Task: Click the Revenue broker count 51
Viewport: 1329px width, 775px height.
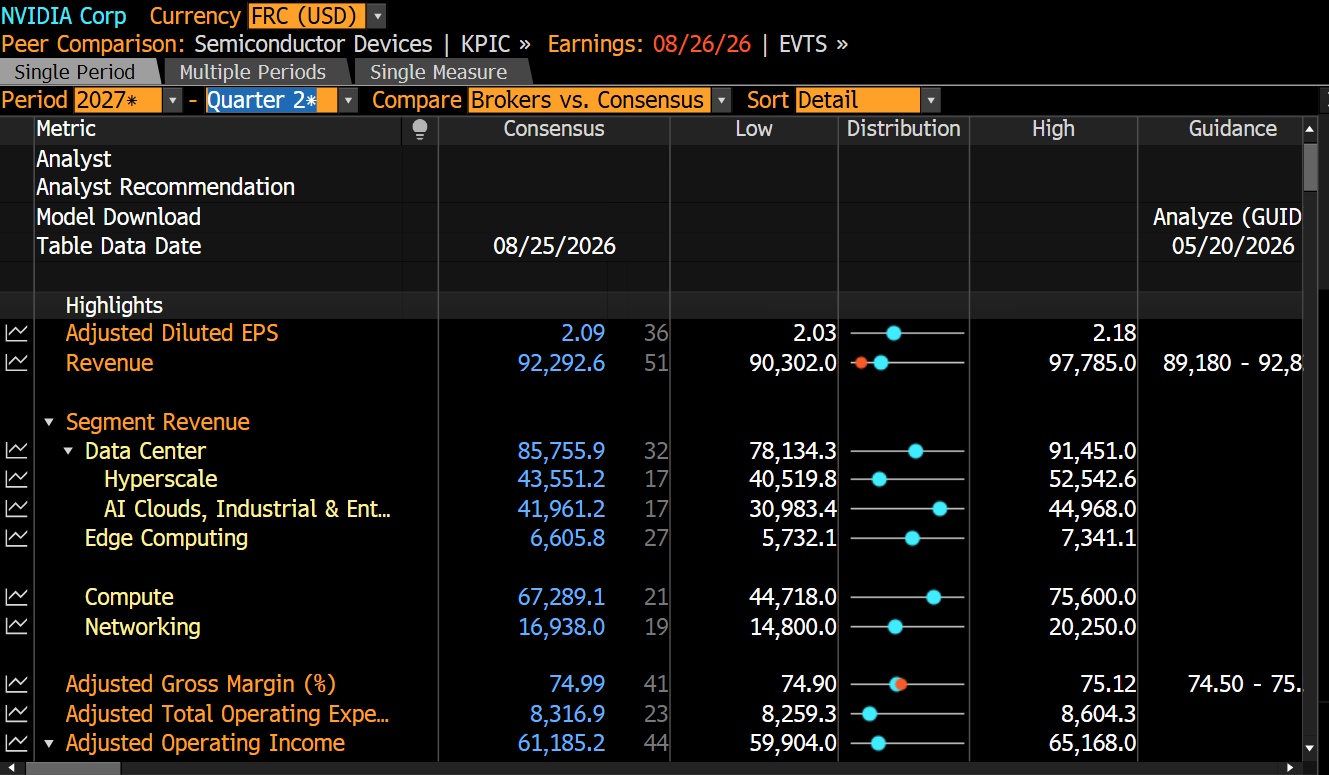Action: [656, 363]
